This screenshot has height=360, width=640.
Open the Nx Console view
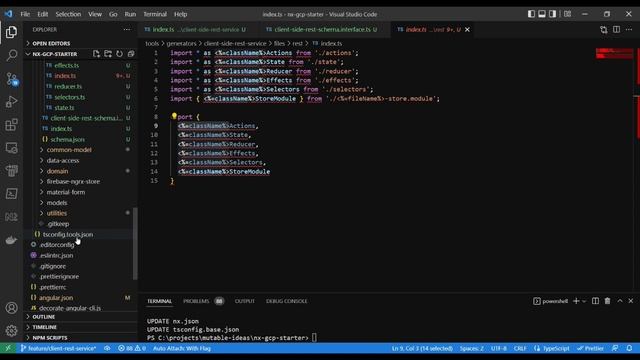11,217
